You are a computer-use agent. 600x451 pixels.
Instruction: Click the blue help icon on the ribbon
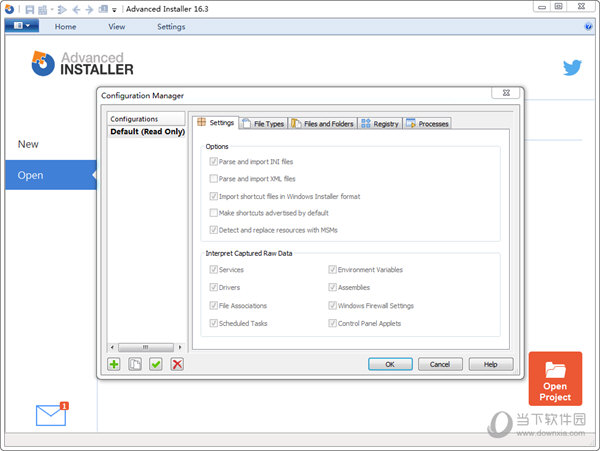click(x=588, y=26)
